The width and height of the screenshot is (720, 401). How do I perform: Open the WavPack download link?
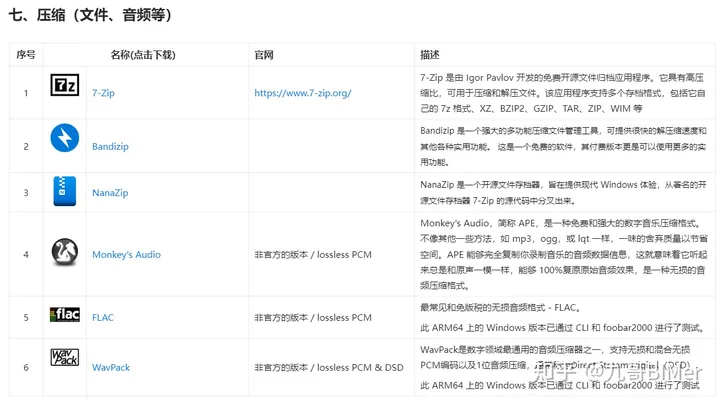pos(111,367)
